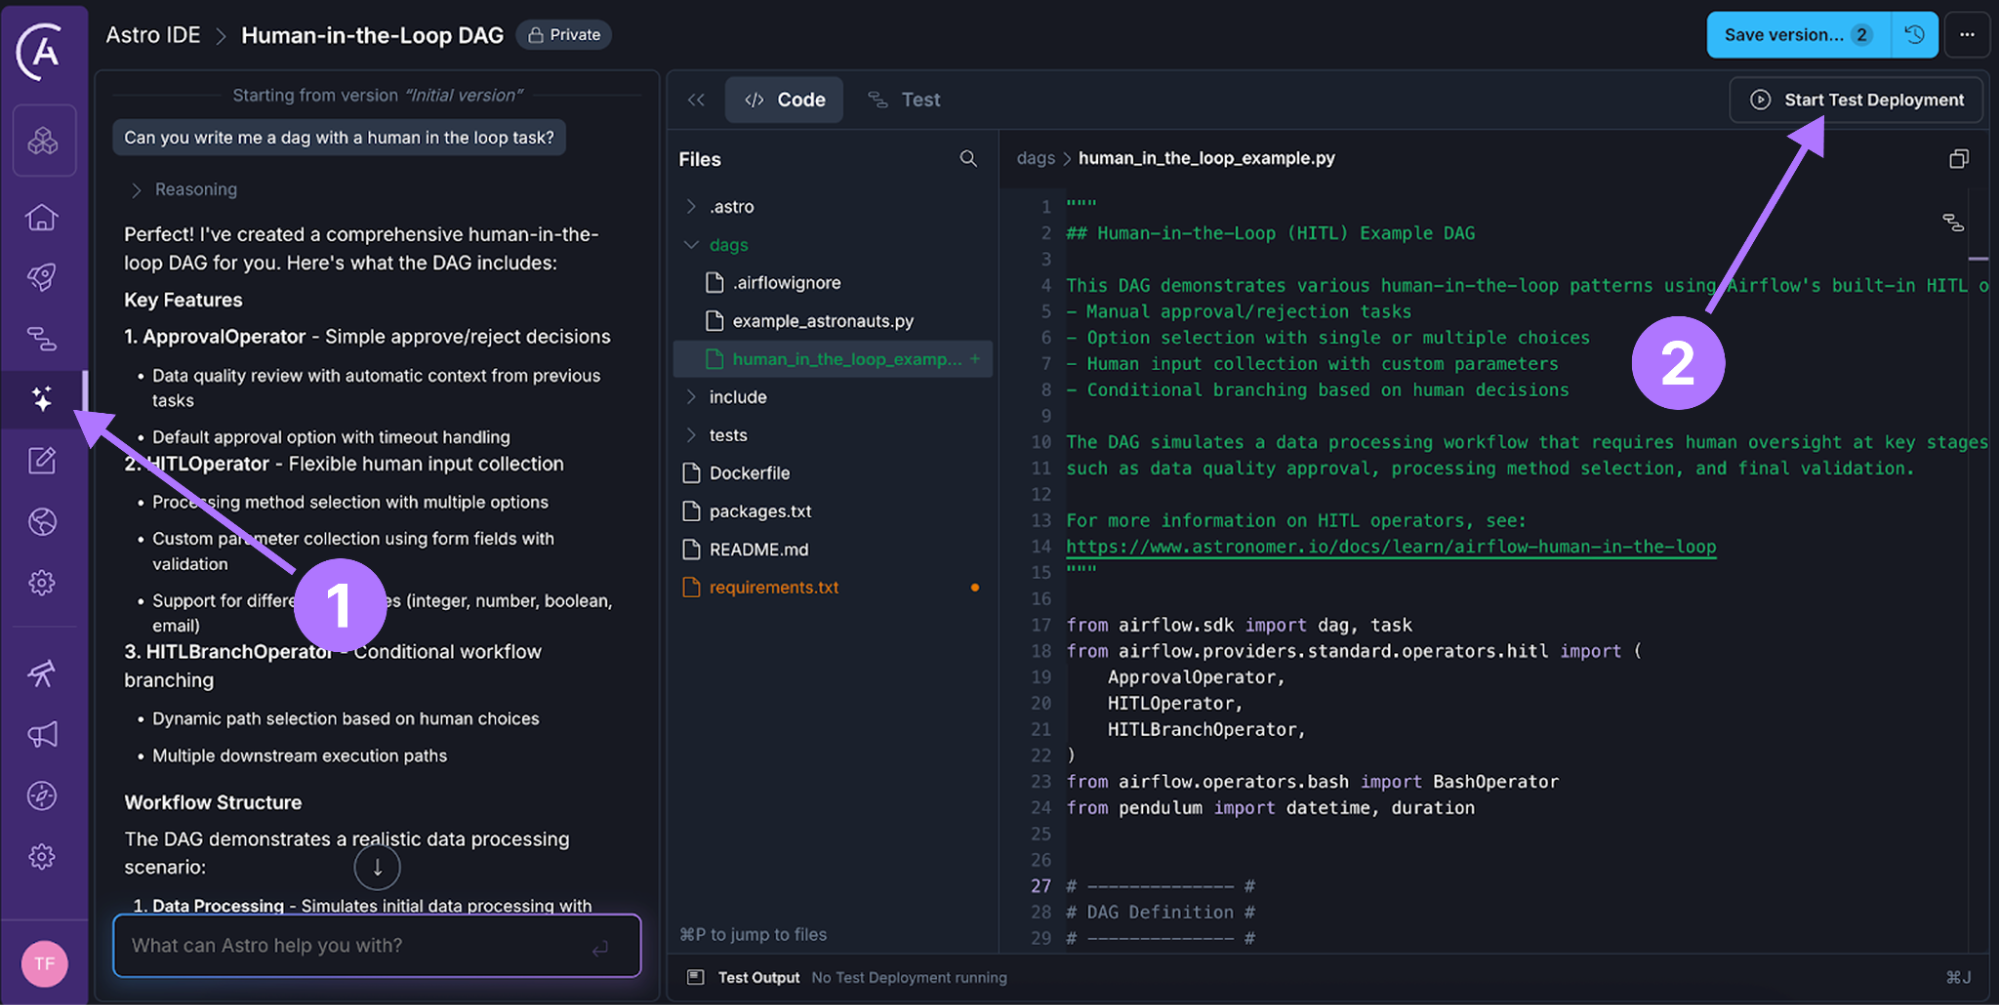This screenshot has width=1999, height=1006.
Task: Open version history clock icon
Action: (1914, 35)
